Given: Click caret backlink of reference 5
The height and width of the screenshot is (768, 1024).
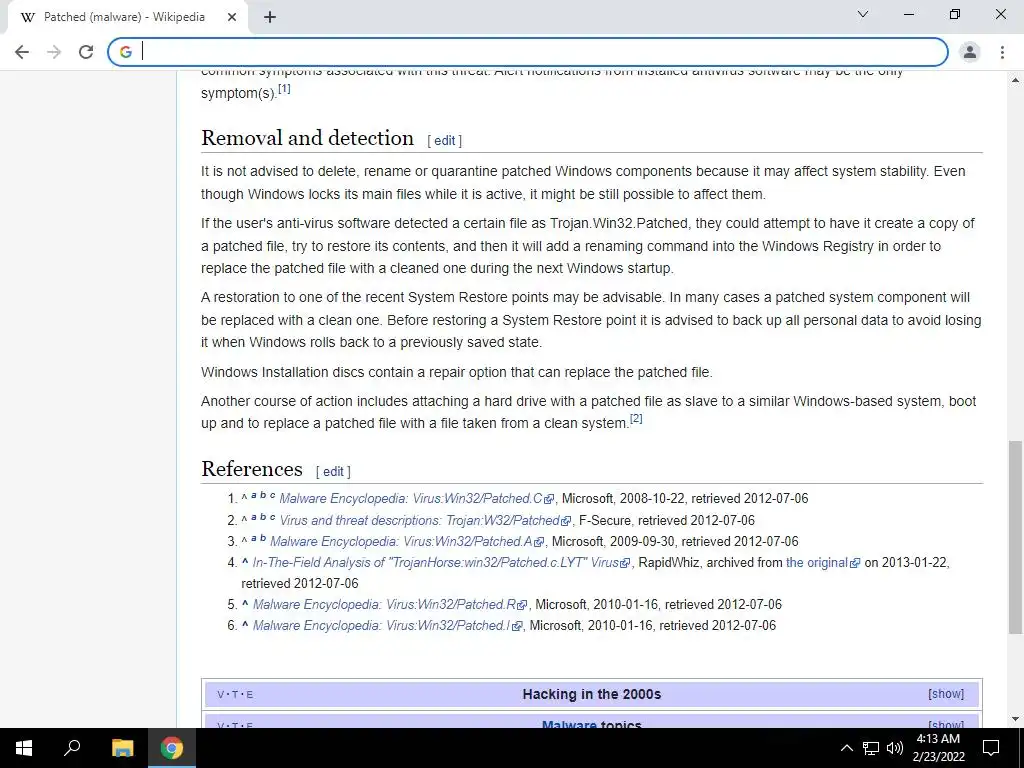Looking at the screenshot, I should tap(245, 603).
